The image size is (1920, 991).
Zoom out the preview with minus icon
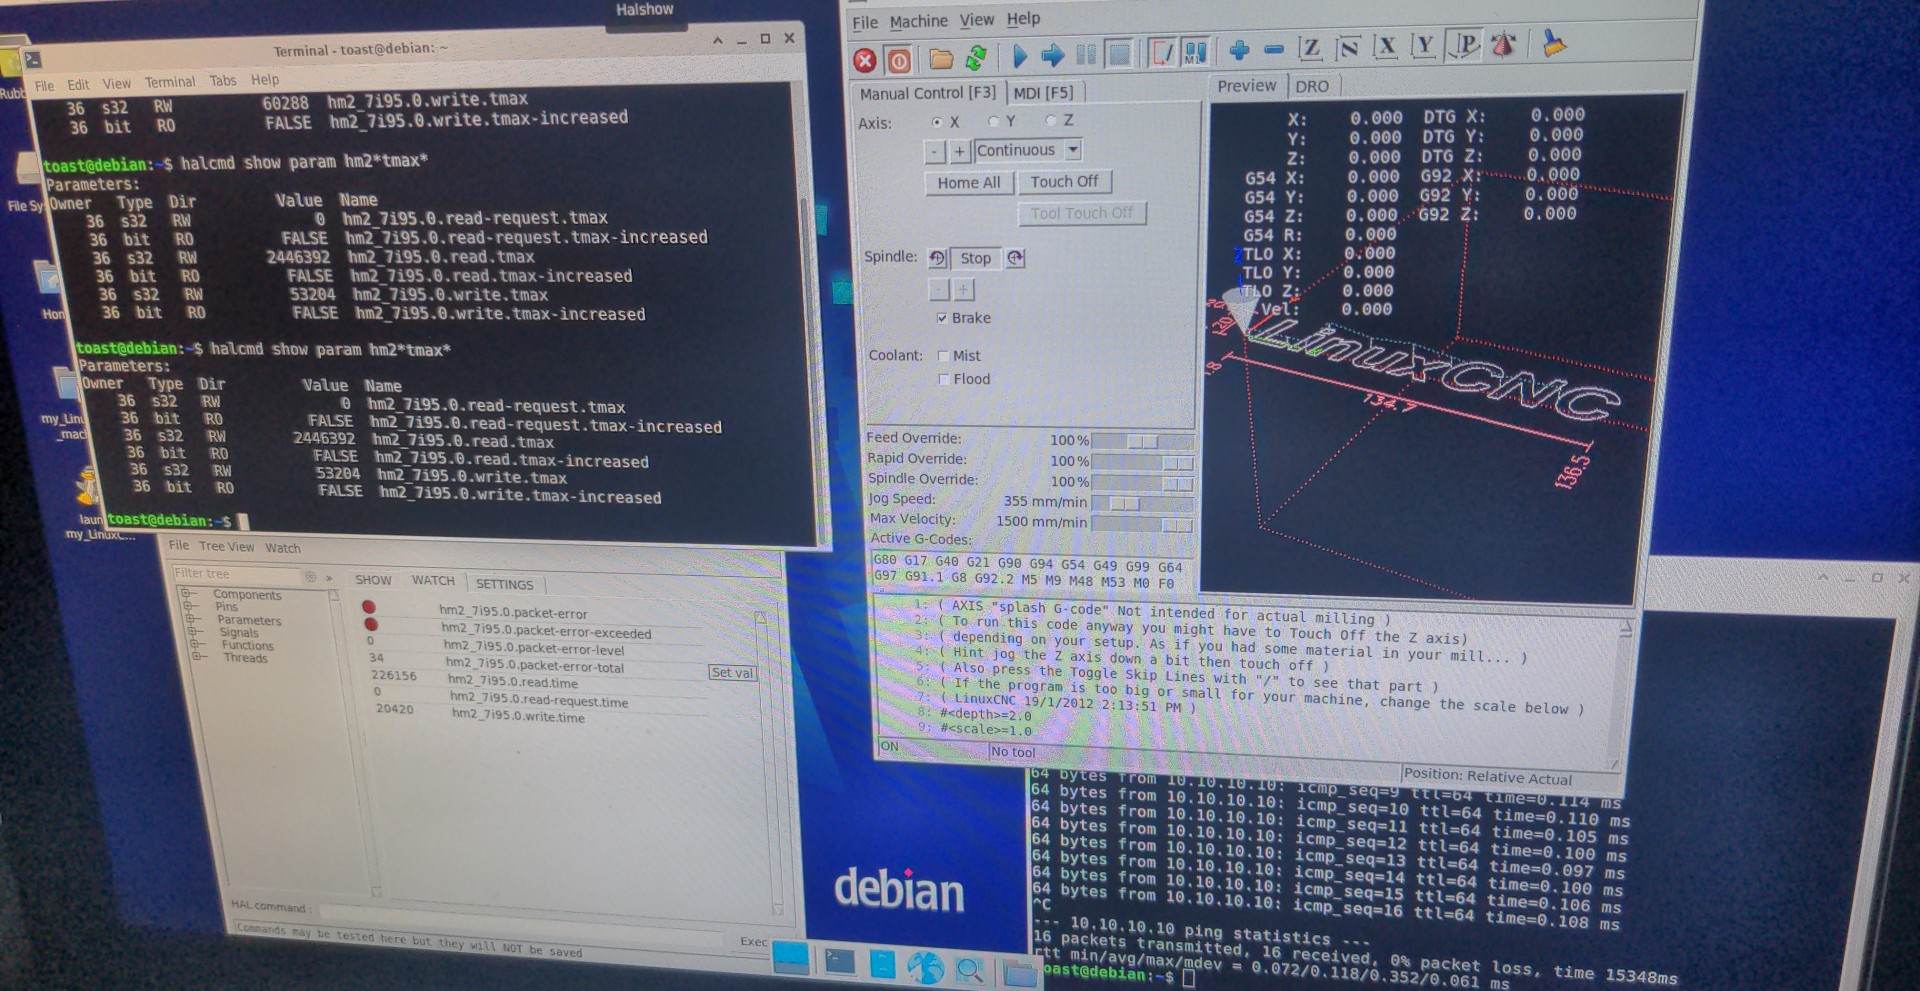tap(1273, 49)
